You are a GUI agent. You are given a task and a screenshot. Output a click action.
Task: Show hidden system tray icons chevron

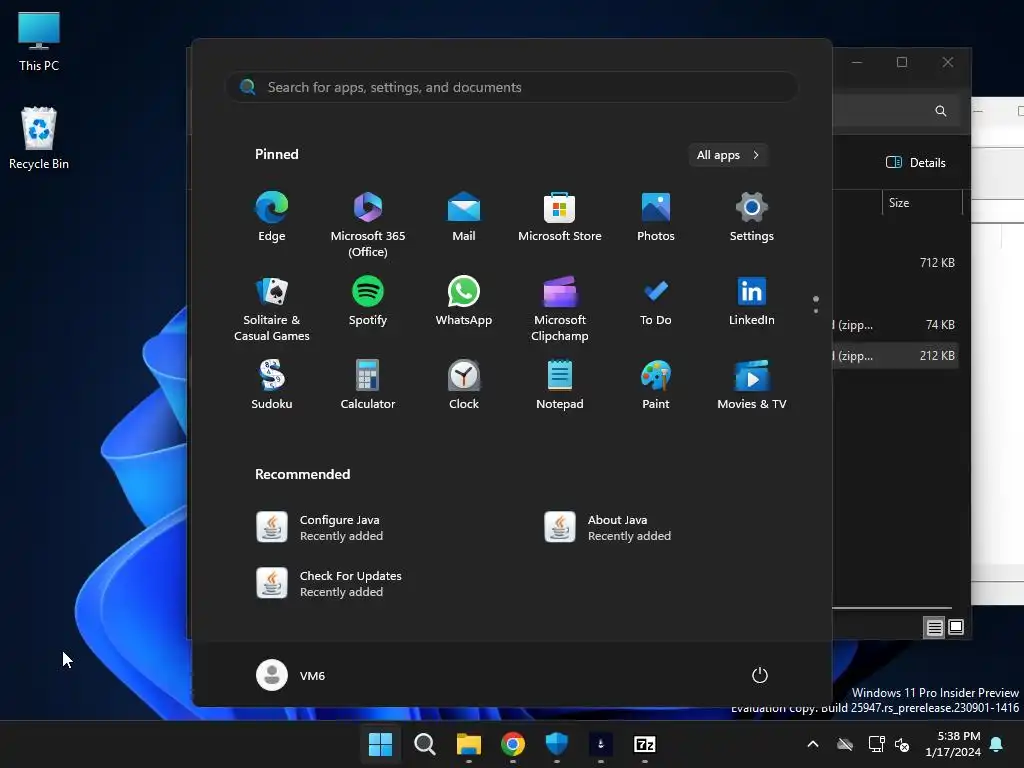point(812,744)
